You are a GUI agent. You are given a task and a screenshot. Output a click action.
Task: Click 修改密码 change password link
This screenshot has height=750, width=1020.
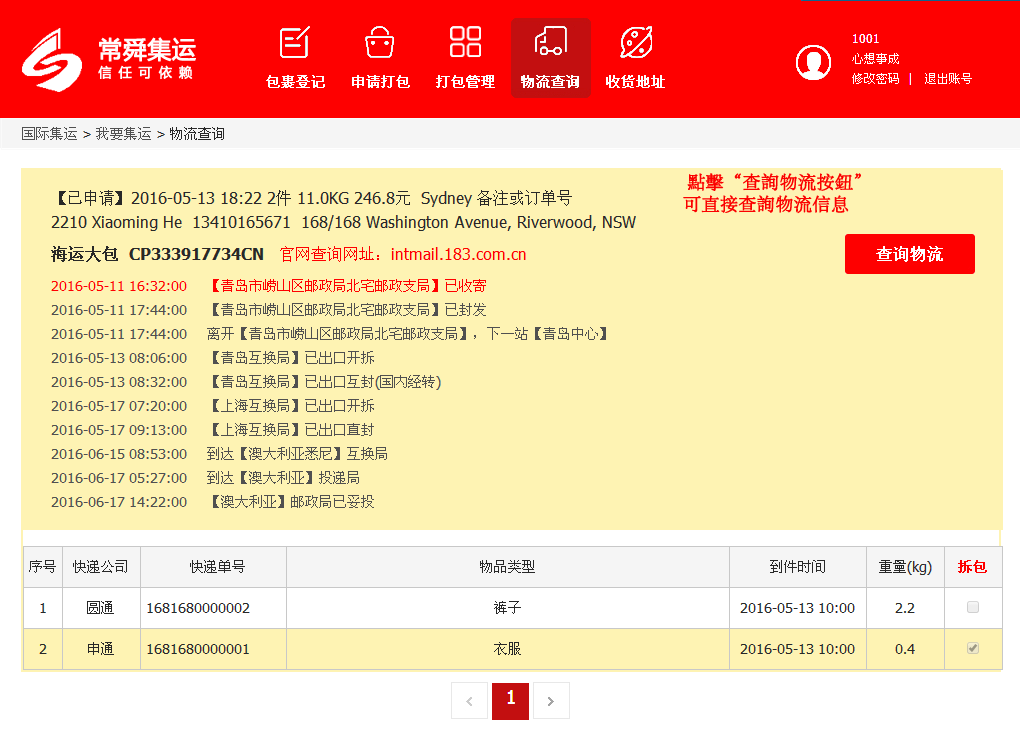click(875, 79)
